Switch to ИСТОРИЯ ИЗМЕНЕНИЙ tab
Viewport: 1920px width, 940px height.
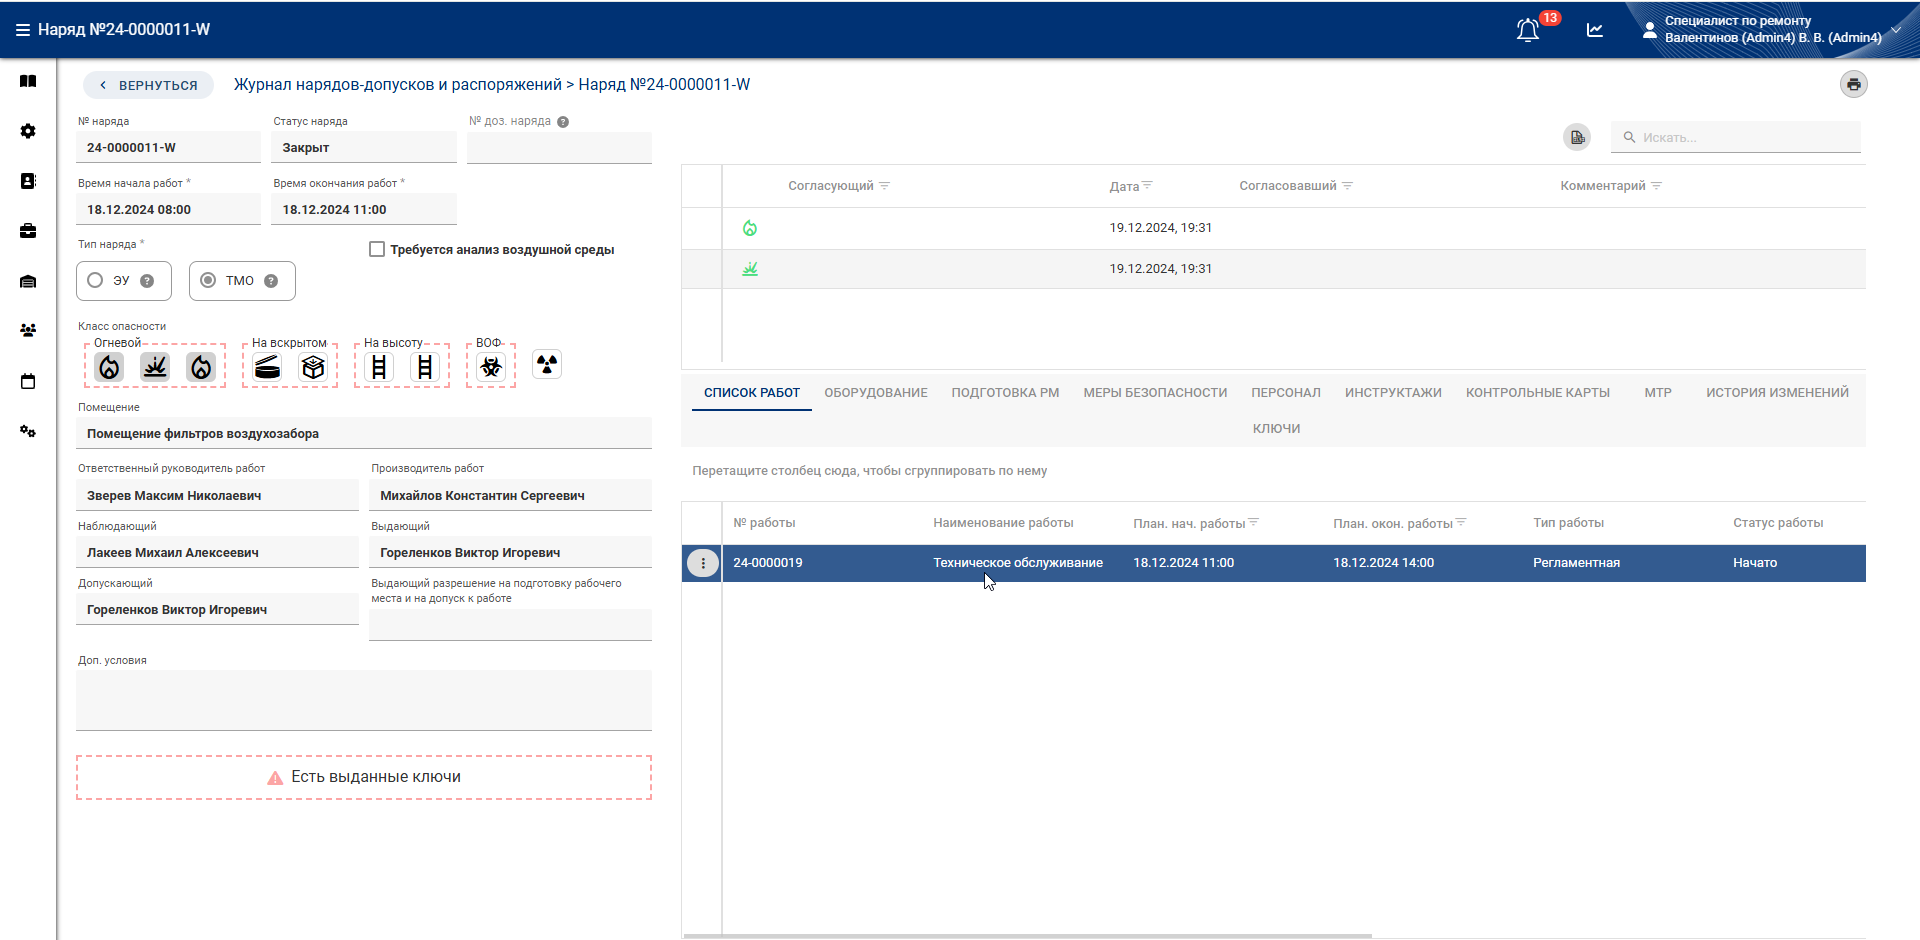1777,393
